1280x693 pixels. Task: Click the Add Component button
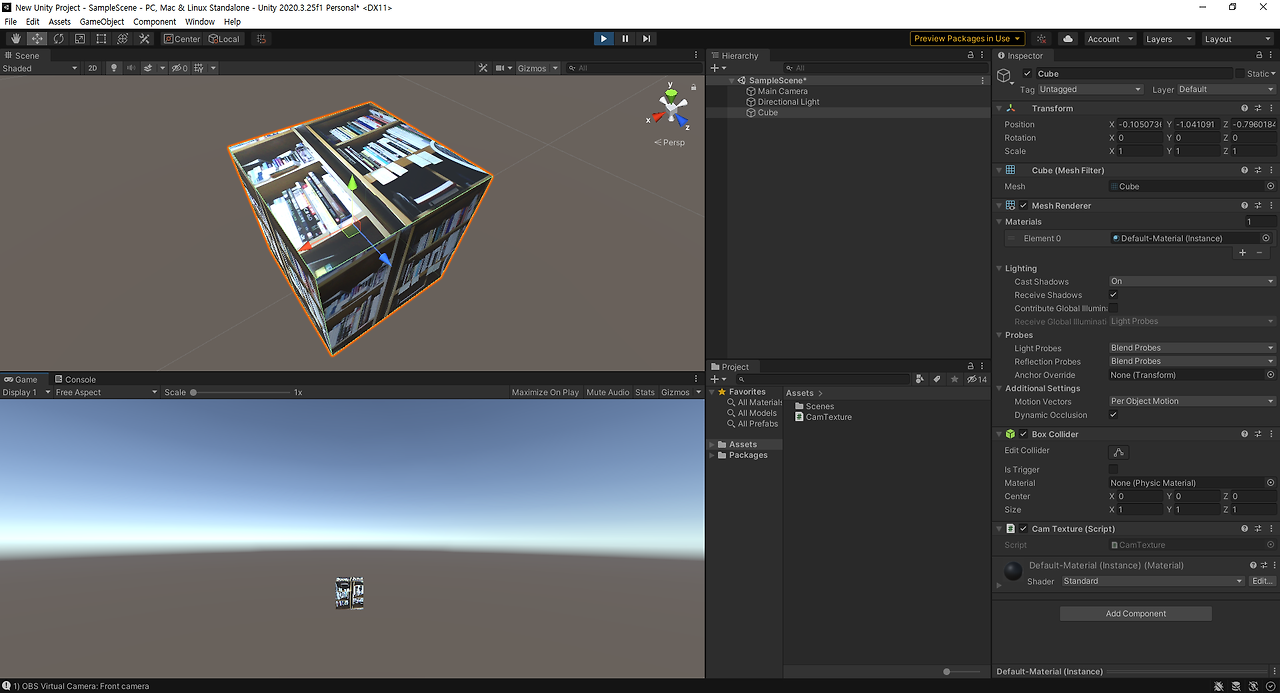coord(1135,613)
